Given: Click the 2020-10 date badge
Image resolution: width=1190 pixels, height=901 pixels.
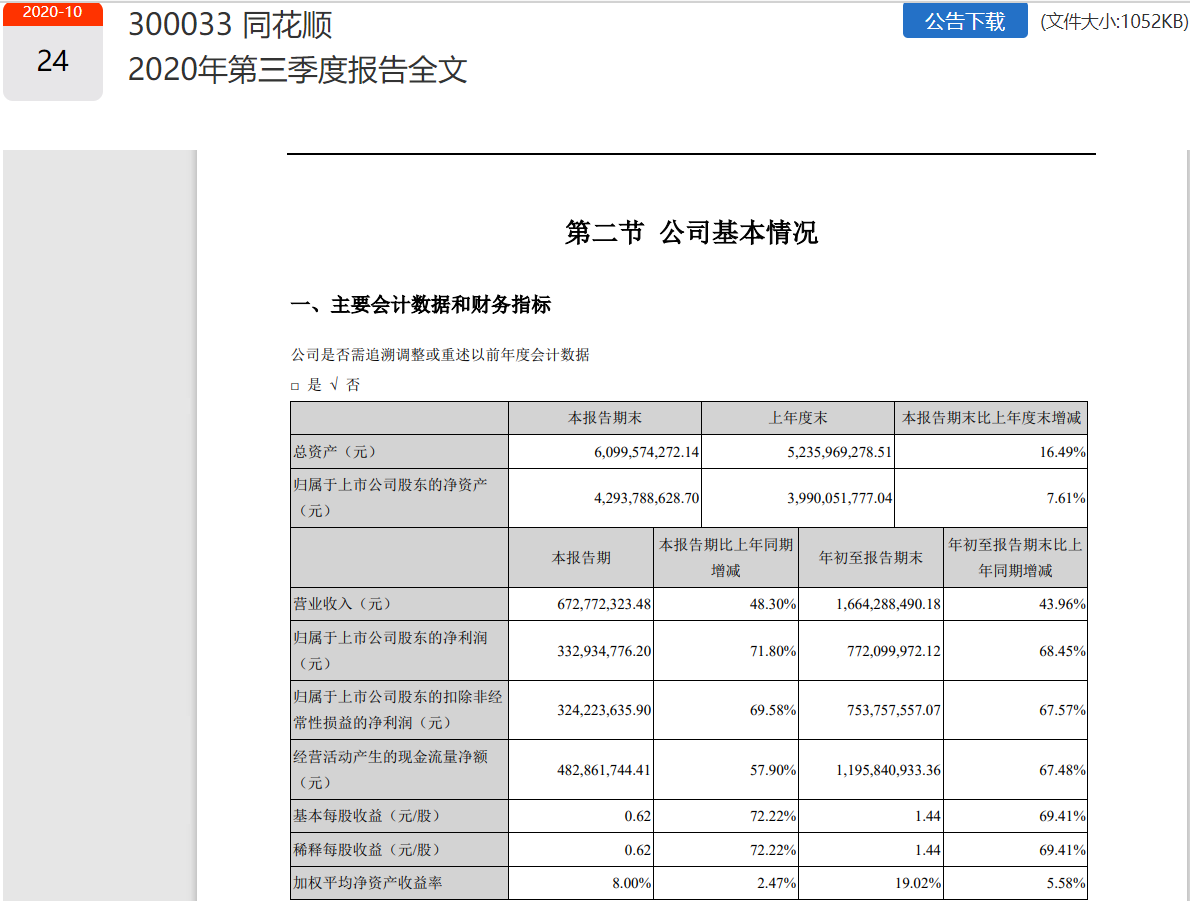Looking at the screenshot, I should click(x=52, y=13).
